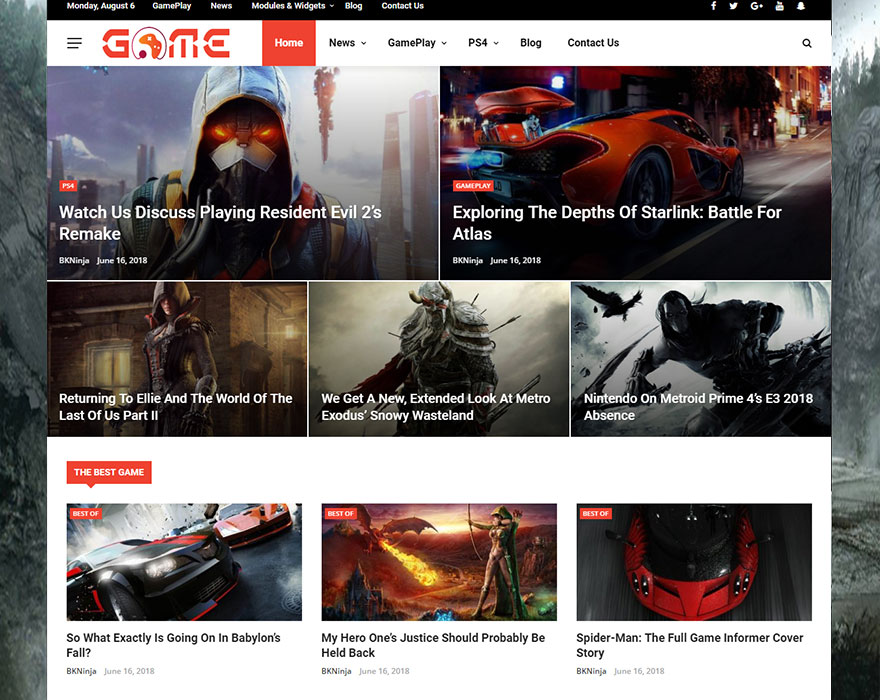
Task: Click the Monday, August 6 date text
Action: point(100,6)
